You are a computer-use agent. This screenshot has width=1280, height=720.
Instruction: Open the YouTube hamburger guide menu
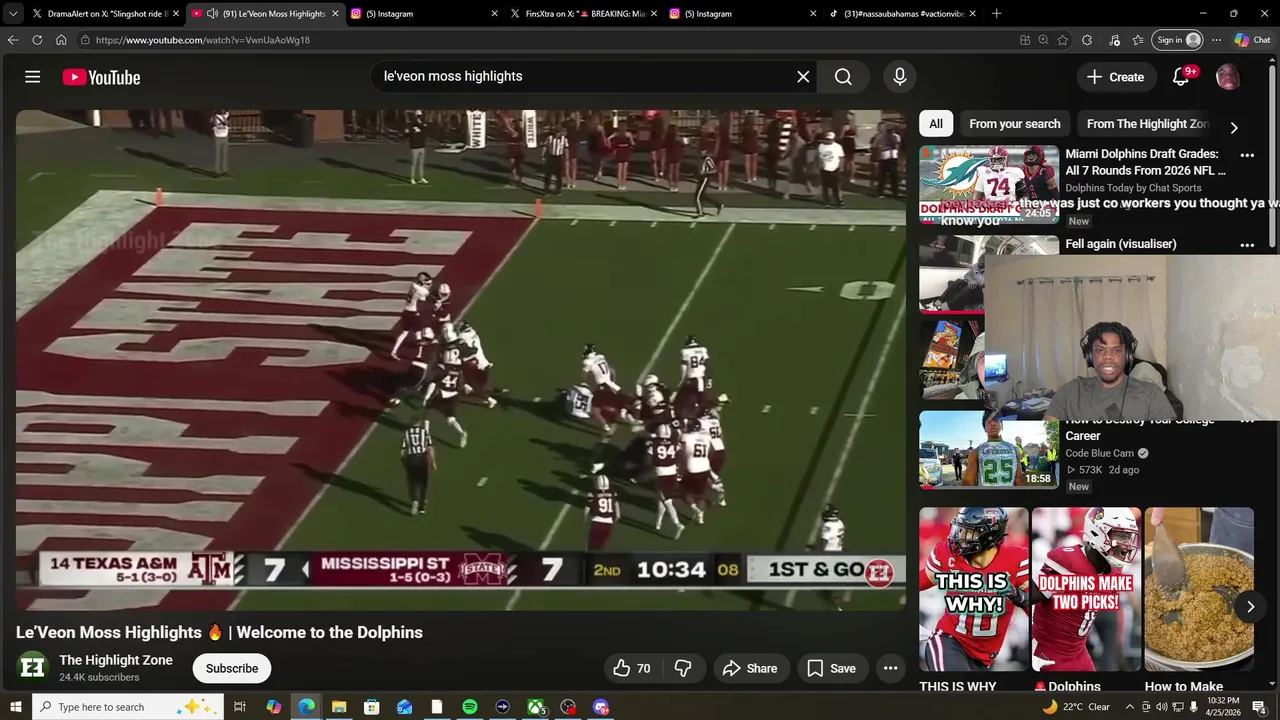tap(32, 77)
